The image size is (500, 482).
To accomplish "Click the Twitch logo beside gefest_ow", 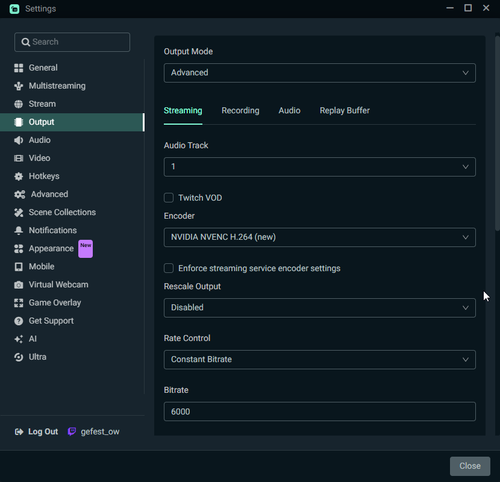I will tap(72, 432).
